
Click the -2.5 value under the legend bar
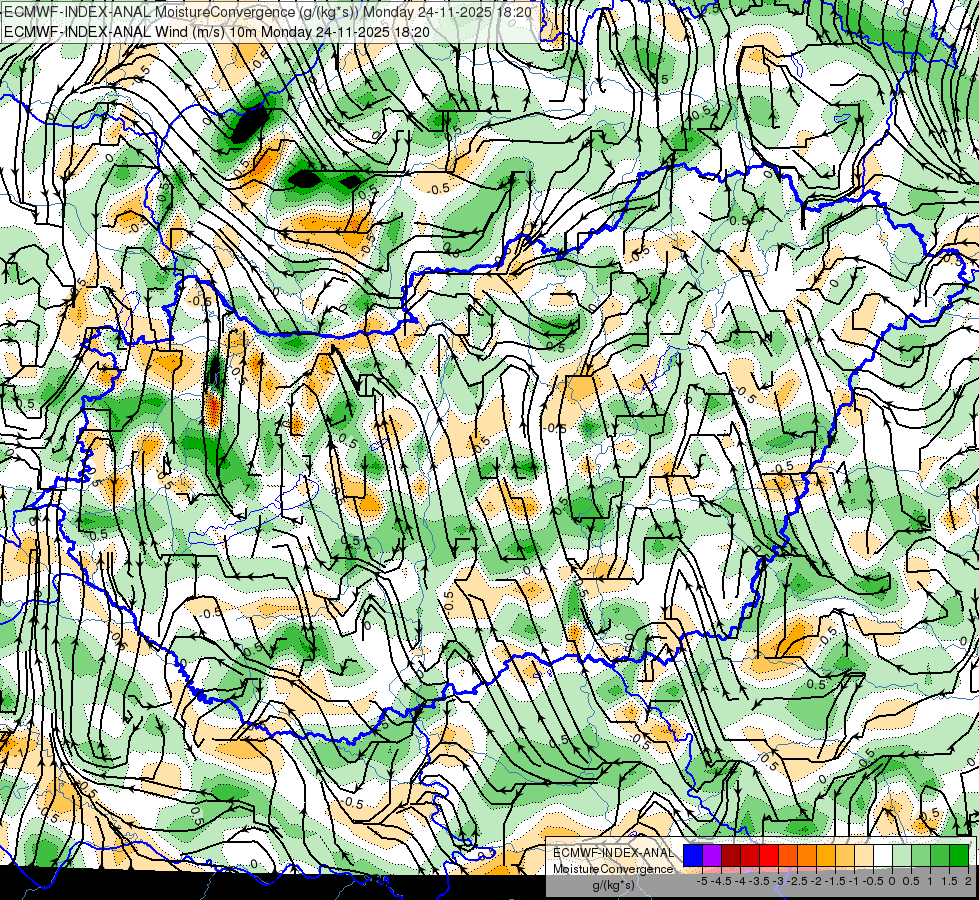pos(798,881)
